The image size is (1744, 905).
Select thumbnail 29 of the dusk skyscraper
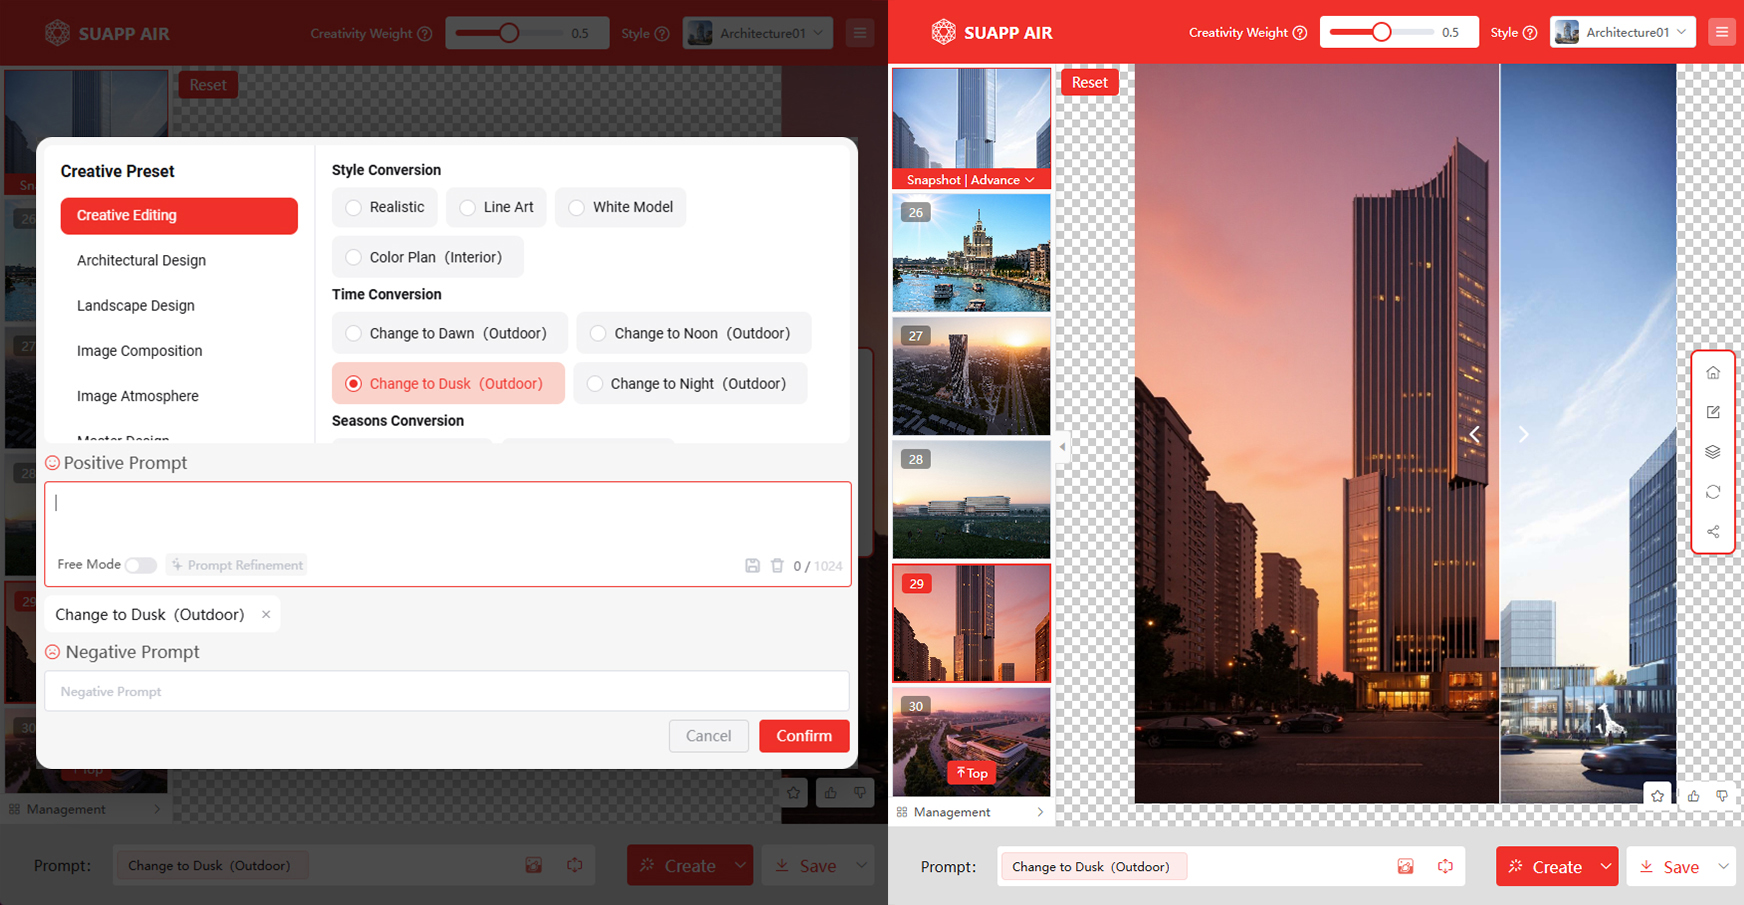[x=971, y=623]
